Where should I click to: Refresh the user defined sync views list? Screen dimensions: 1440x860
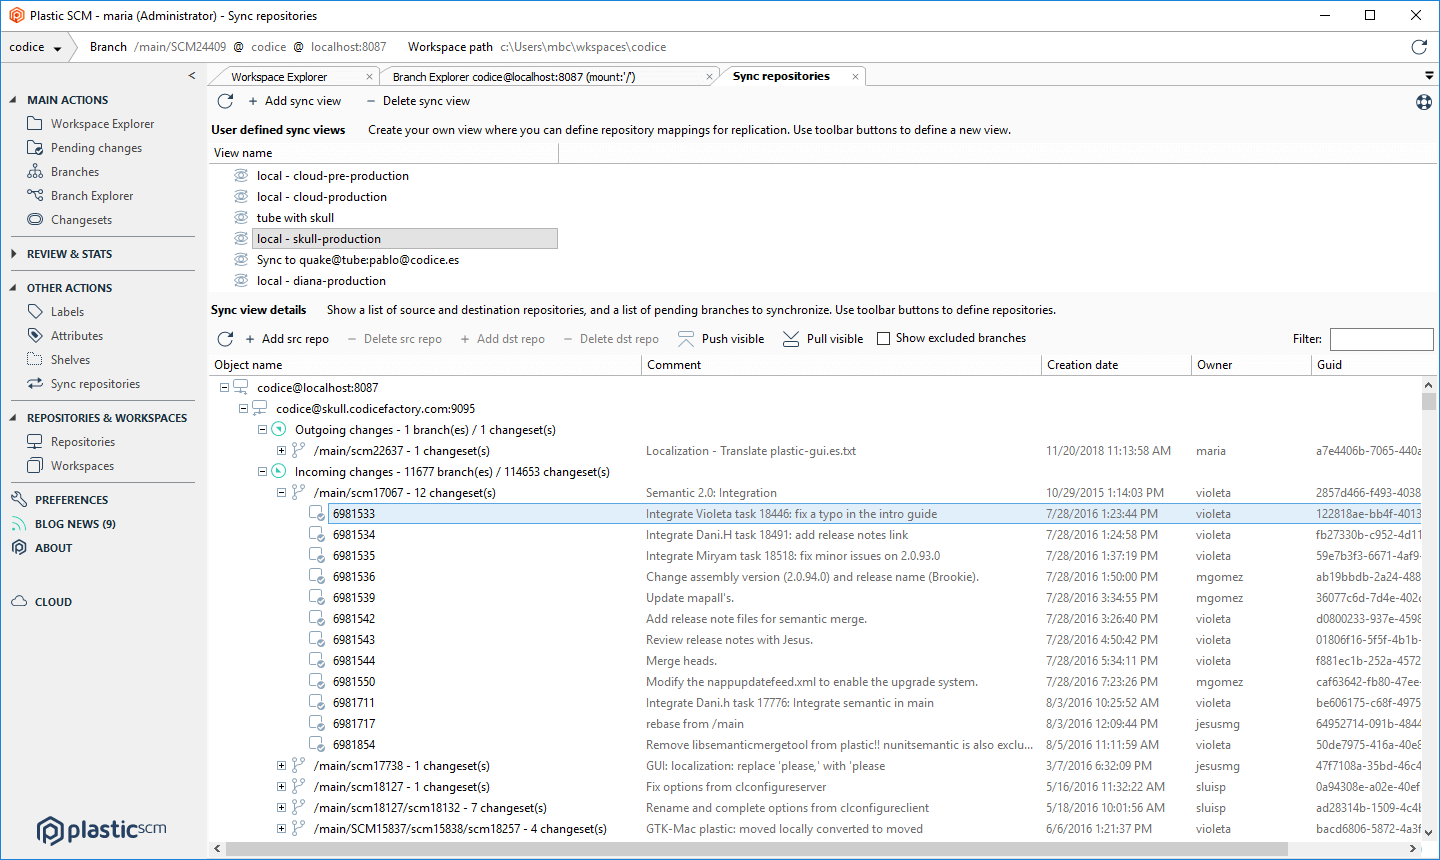pos(225,101)
